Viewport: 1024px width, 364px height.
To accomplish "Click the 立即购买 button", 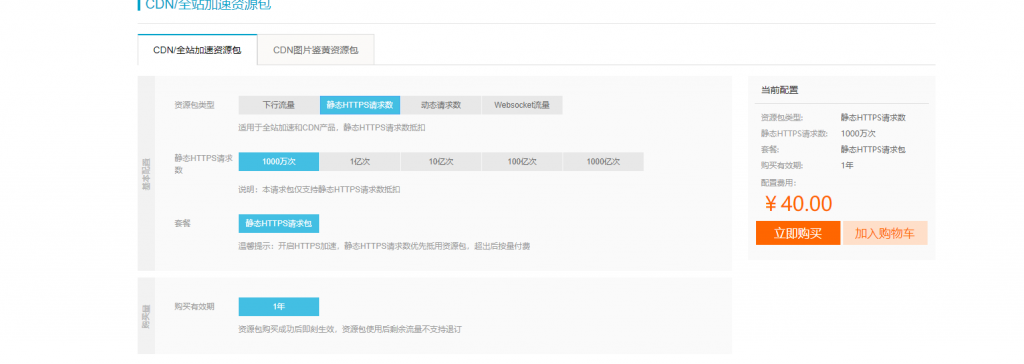I will 798,233.
